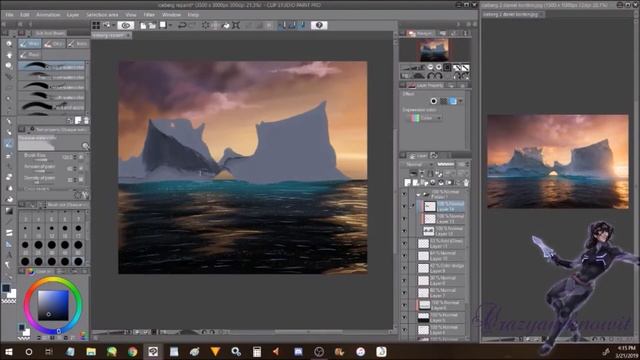Hide Layer 7 using its eye icon
Image resolution: width=640 pixels, height=360 pixels.
click(404, 293)
